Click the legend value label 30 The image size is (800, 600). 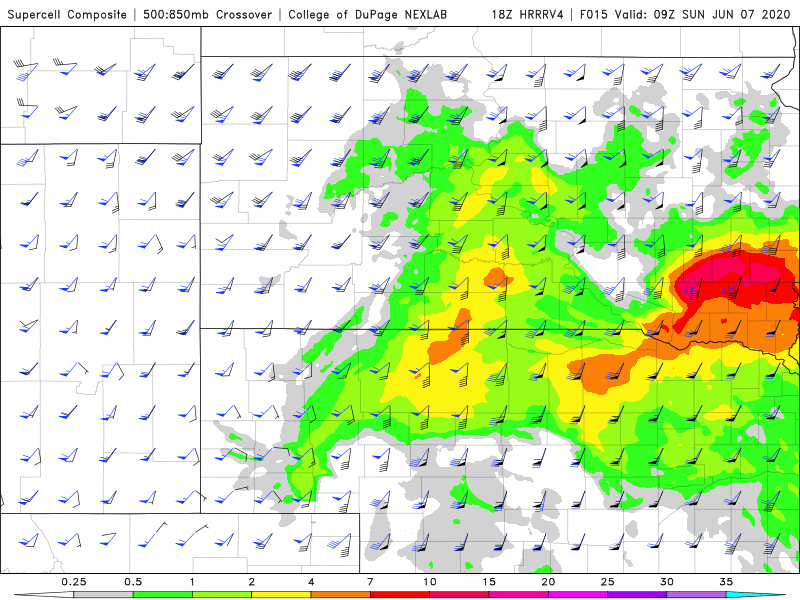pyautogui.click(x=667, y=582)
